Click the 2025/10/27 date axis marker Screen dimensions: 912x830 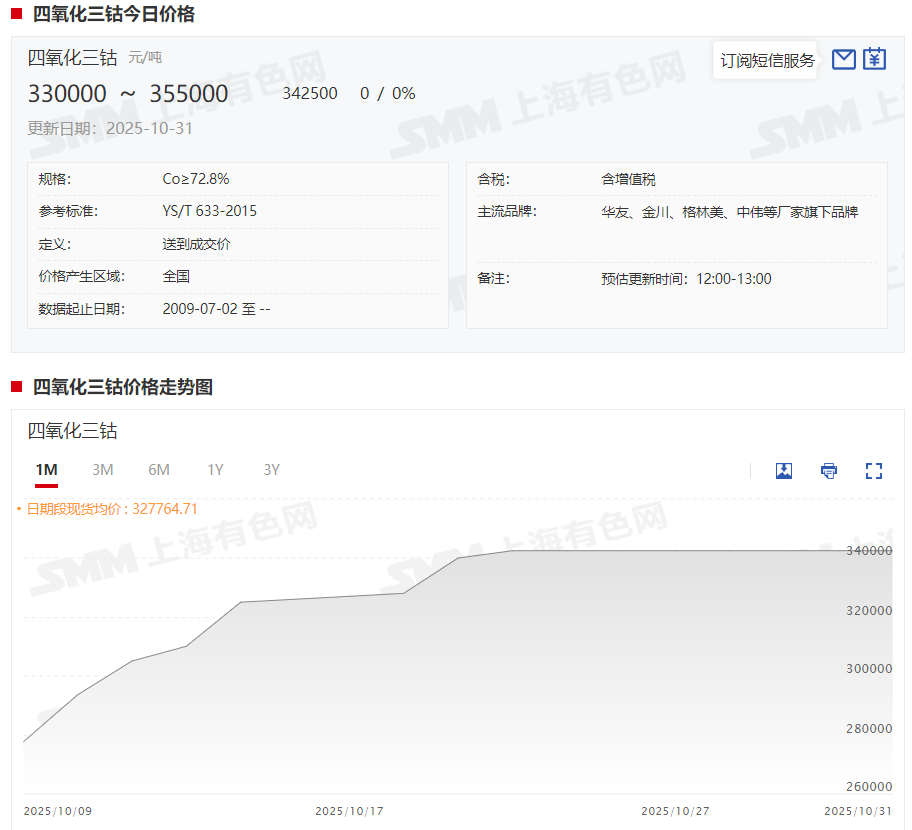tap(675, 811)
